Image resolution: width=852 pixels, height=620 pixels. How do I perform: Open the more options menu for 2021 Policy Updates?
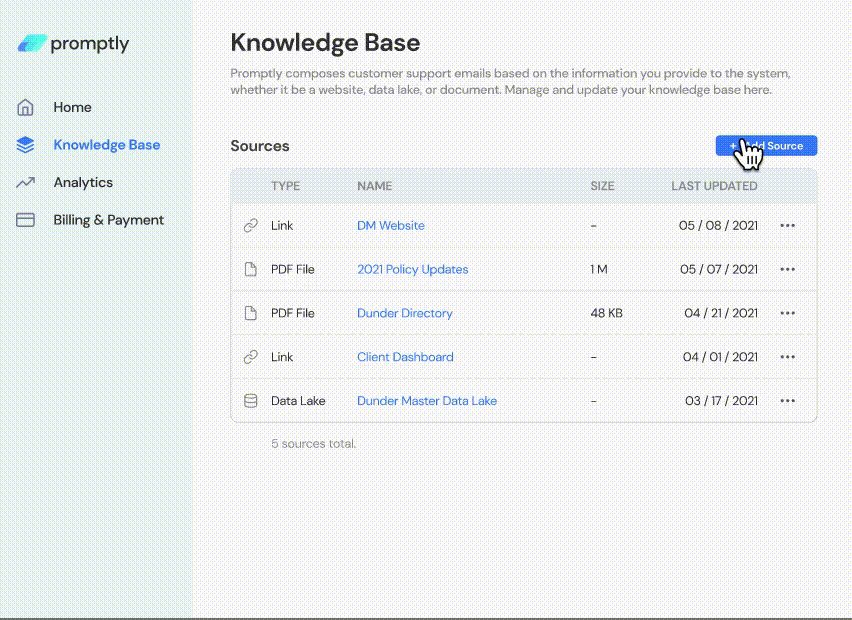pyautogui.click(x=787, y=269)
